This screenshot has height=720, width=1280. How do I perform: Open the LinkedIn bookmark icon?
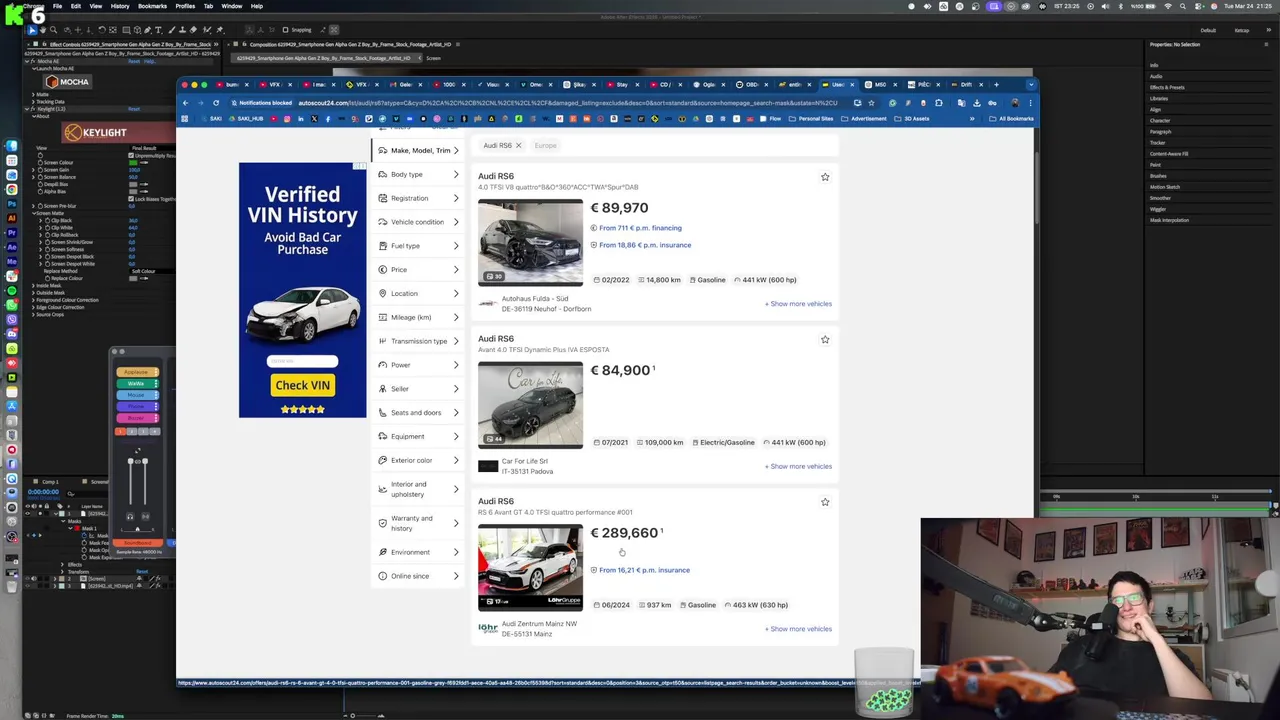pyautogui.click(x=301, y=119)
